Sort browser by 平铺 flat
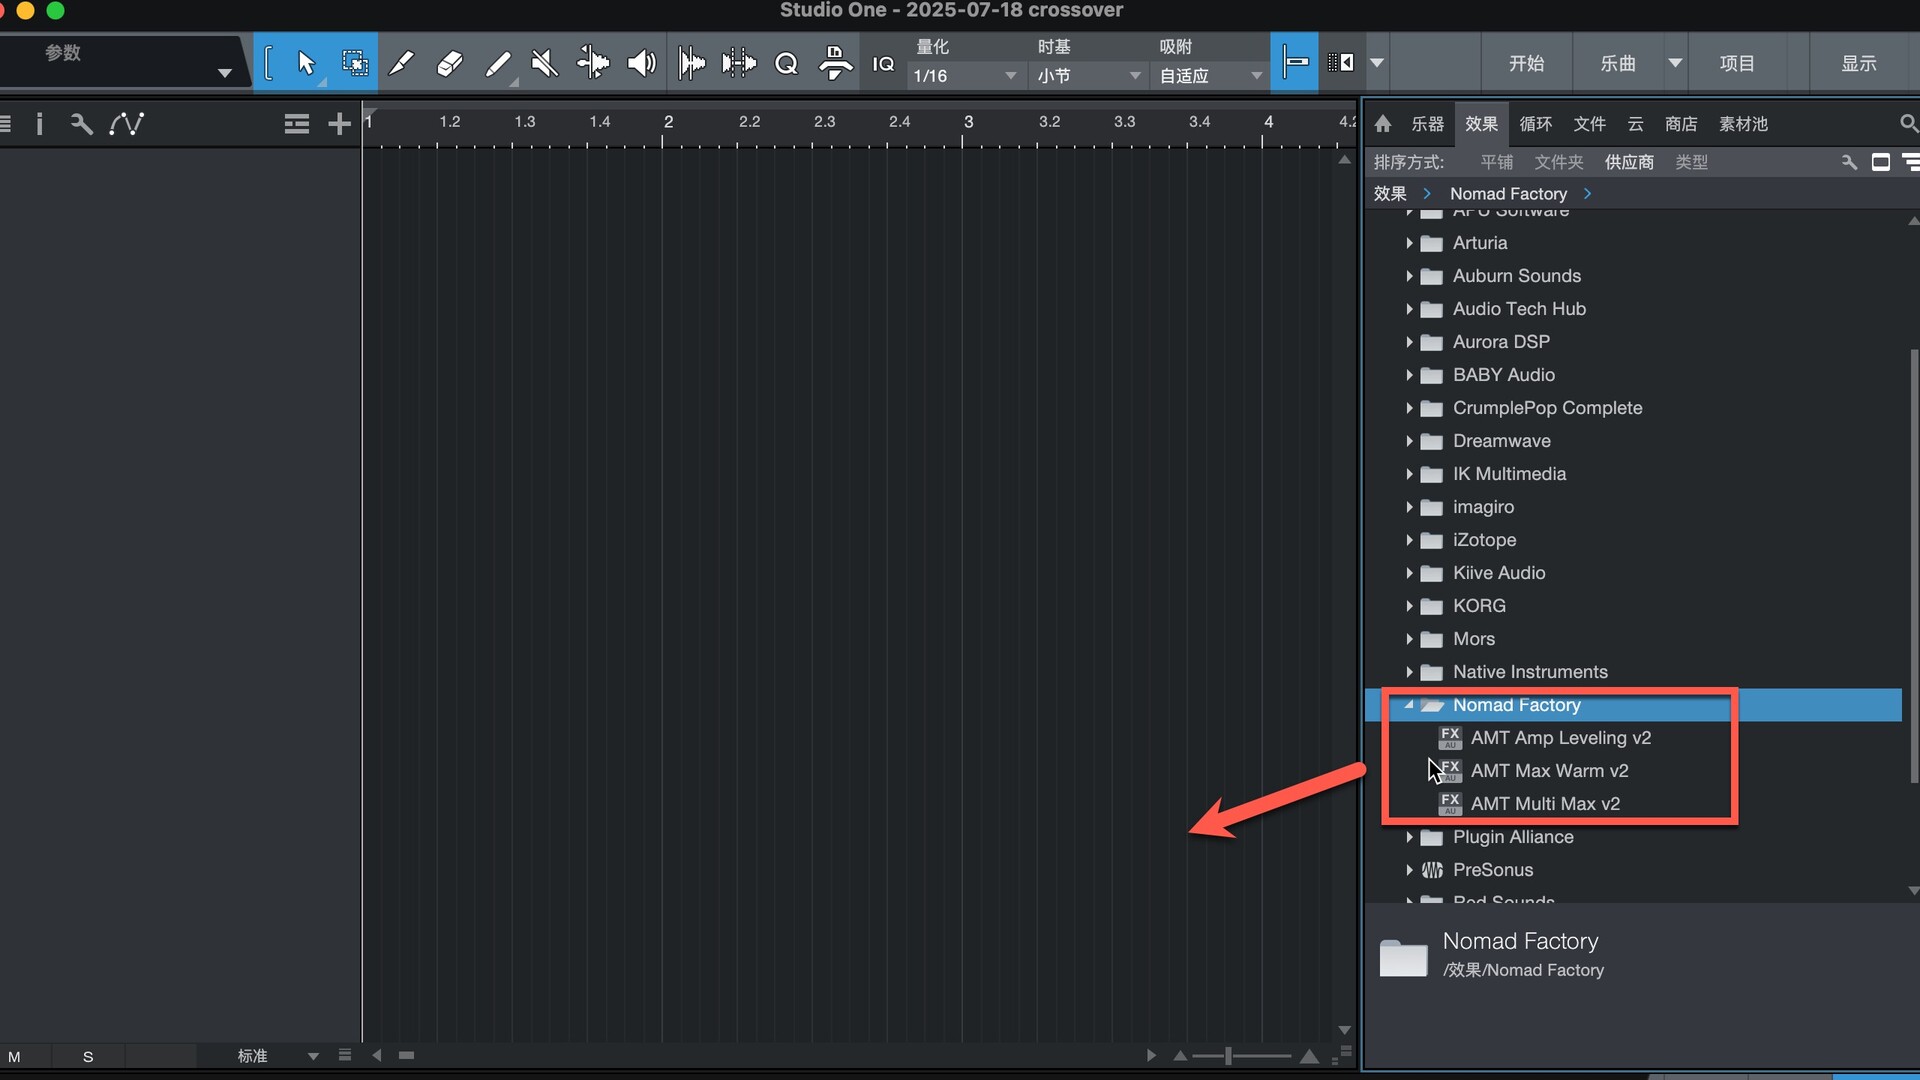This screenshot has height=1080, width=1920. pyautogui.click(x=1497, y=162)
